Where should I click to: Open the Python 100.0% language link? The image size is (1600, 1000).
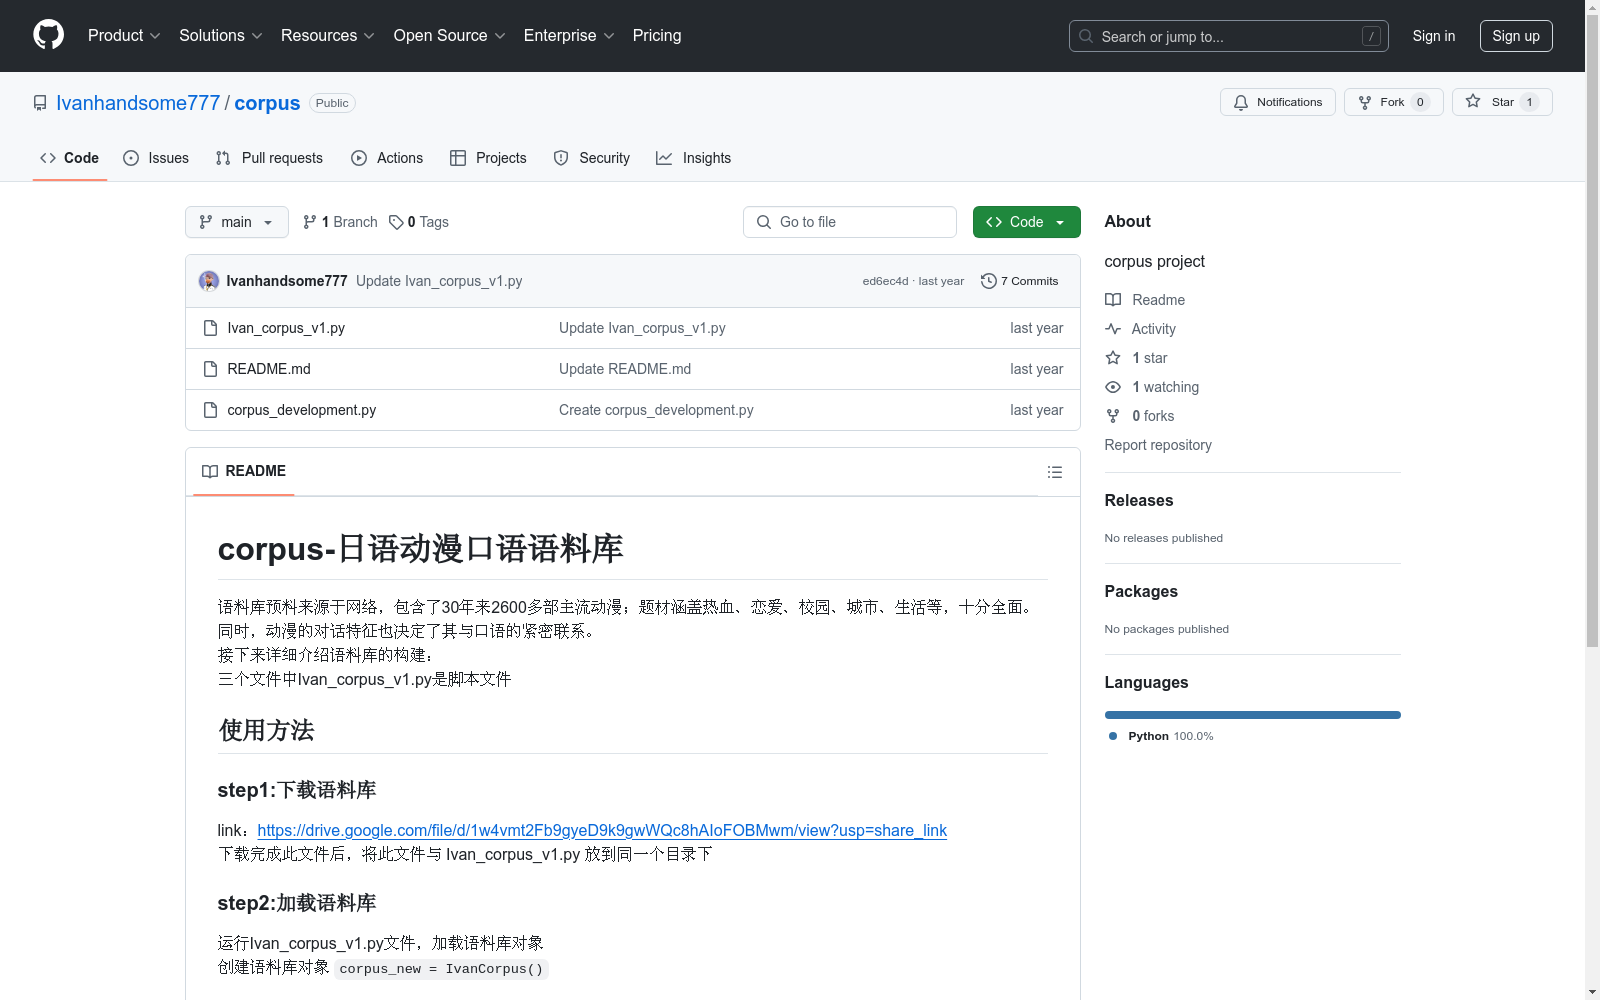click(x=1161, y=736)
